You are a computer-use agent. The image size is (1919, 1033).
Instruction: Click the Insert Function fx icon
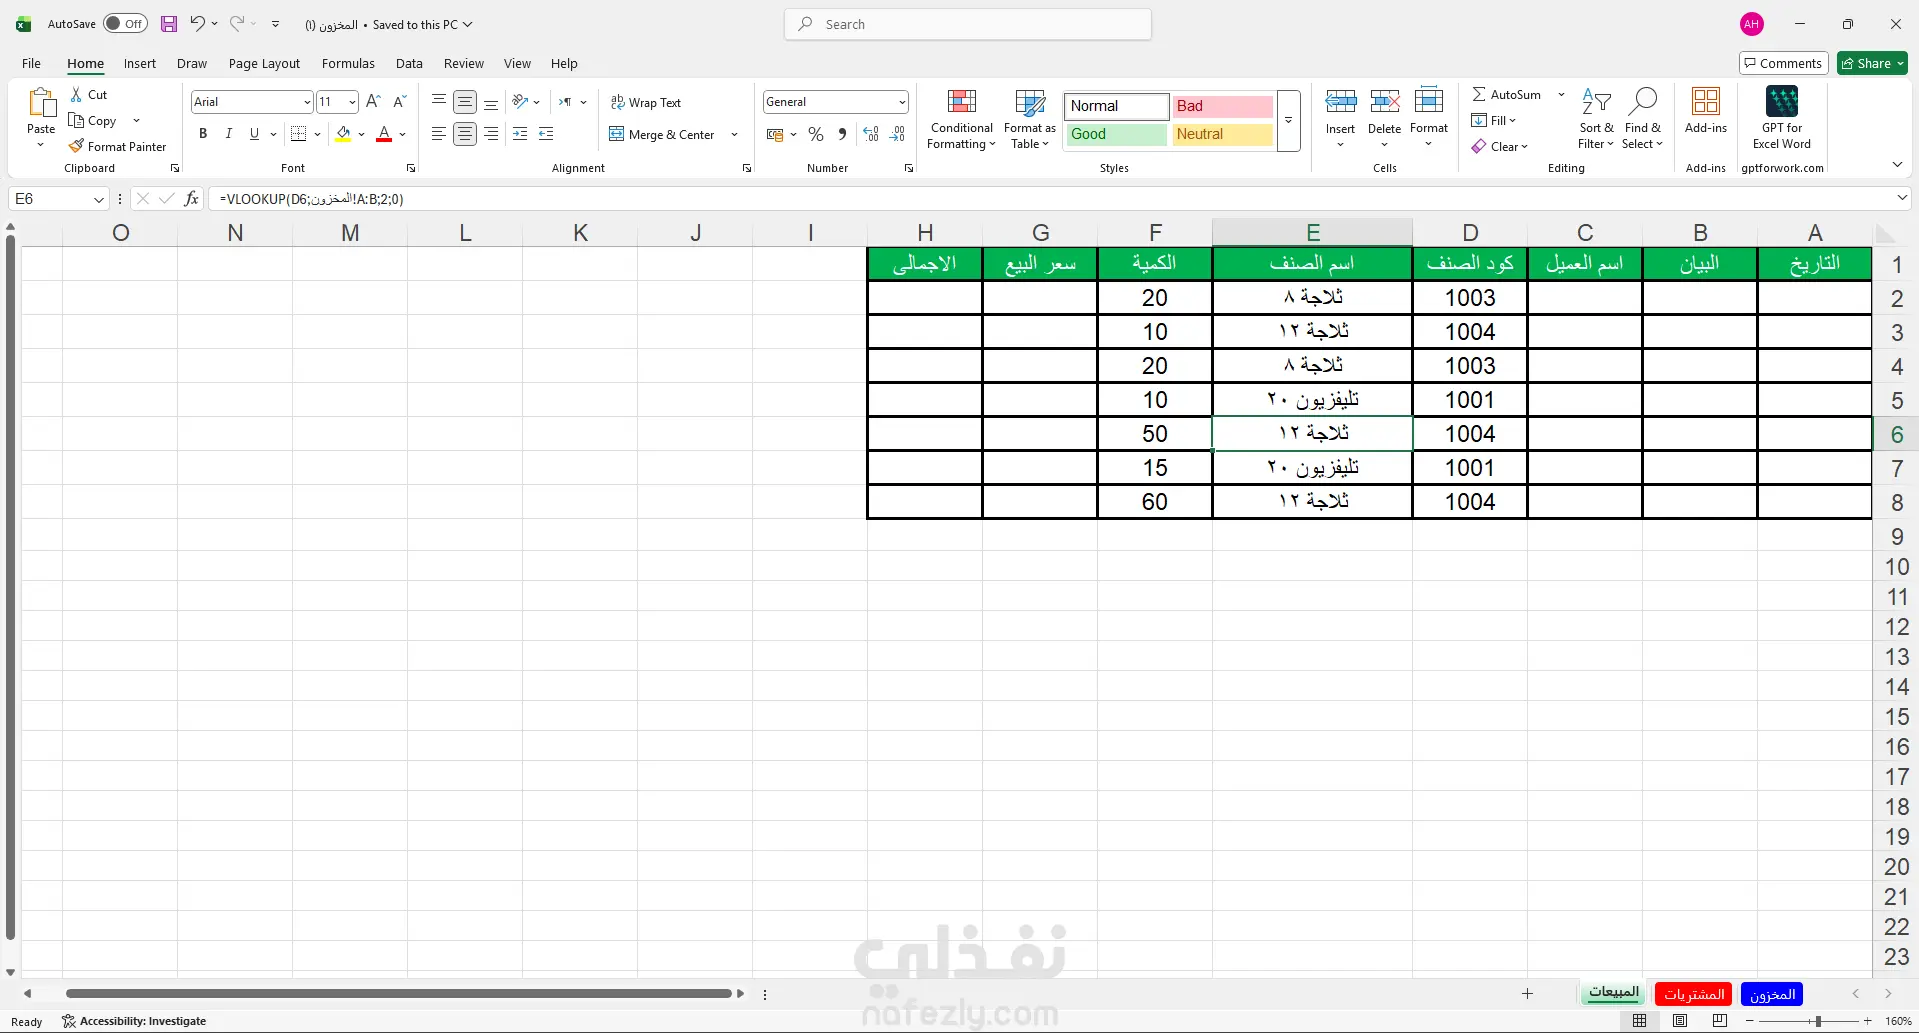[192, 199]
